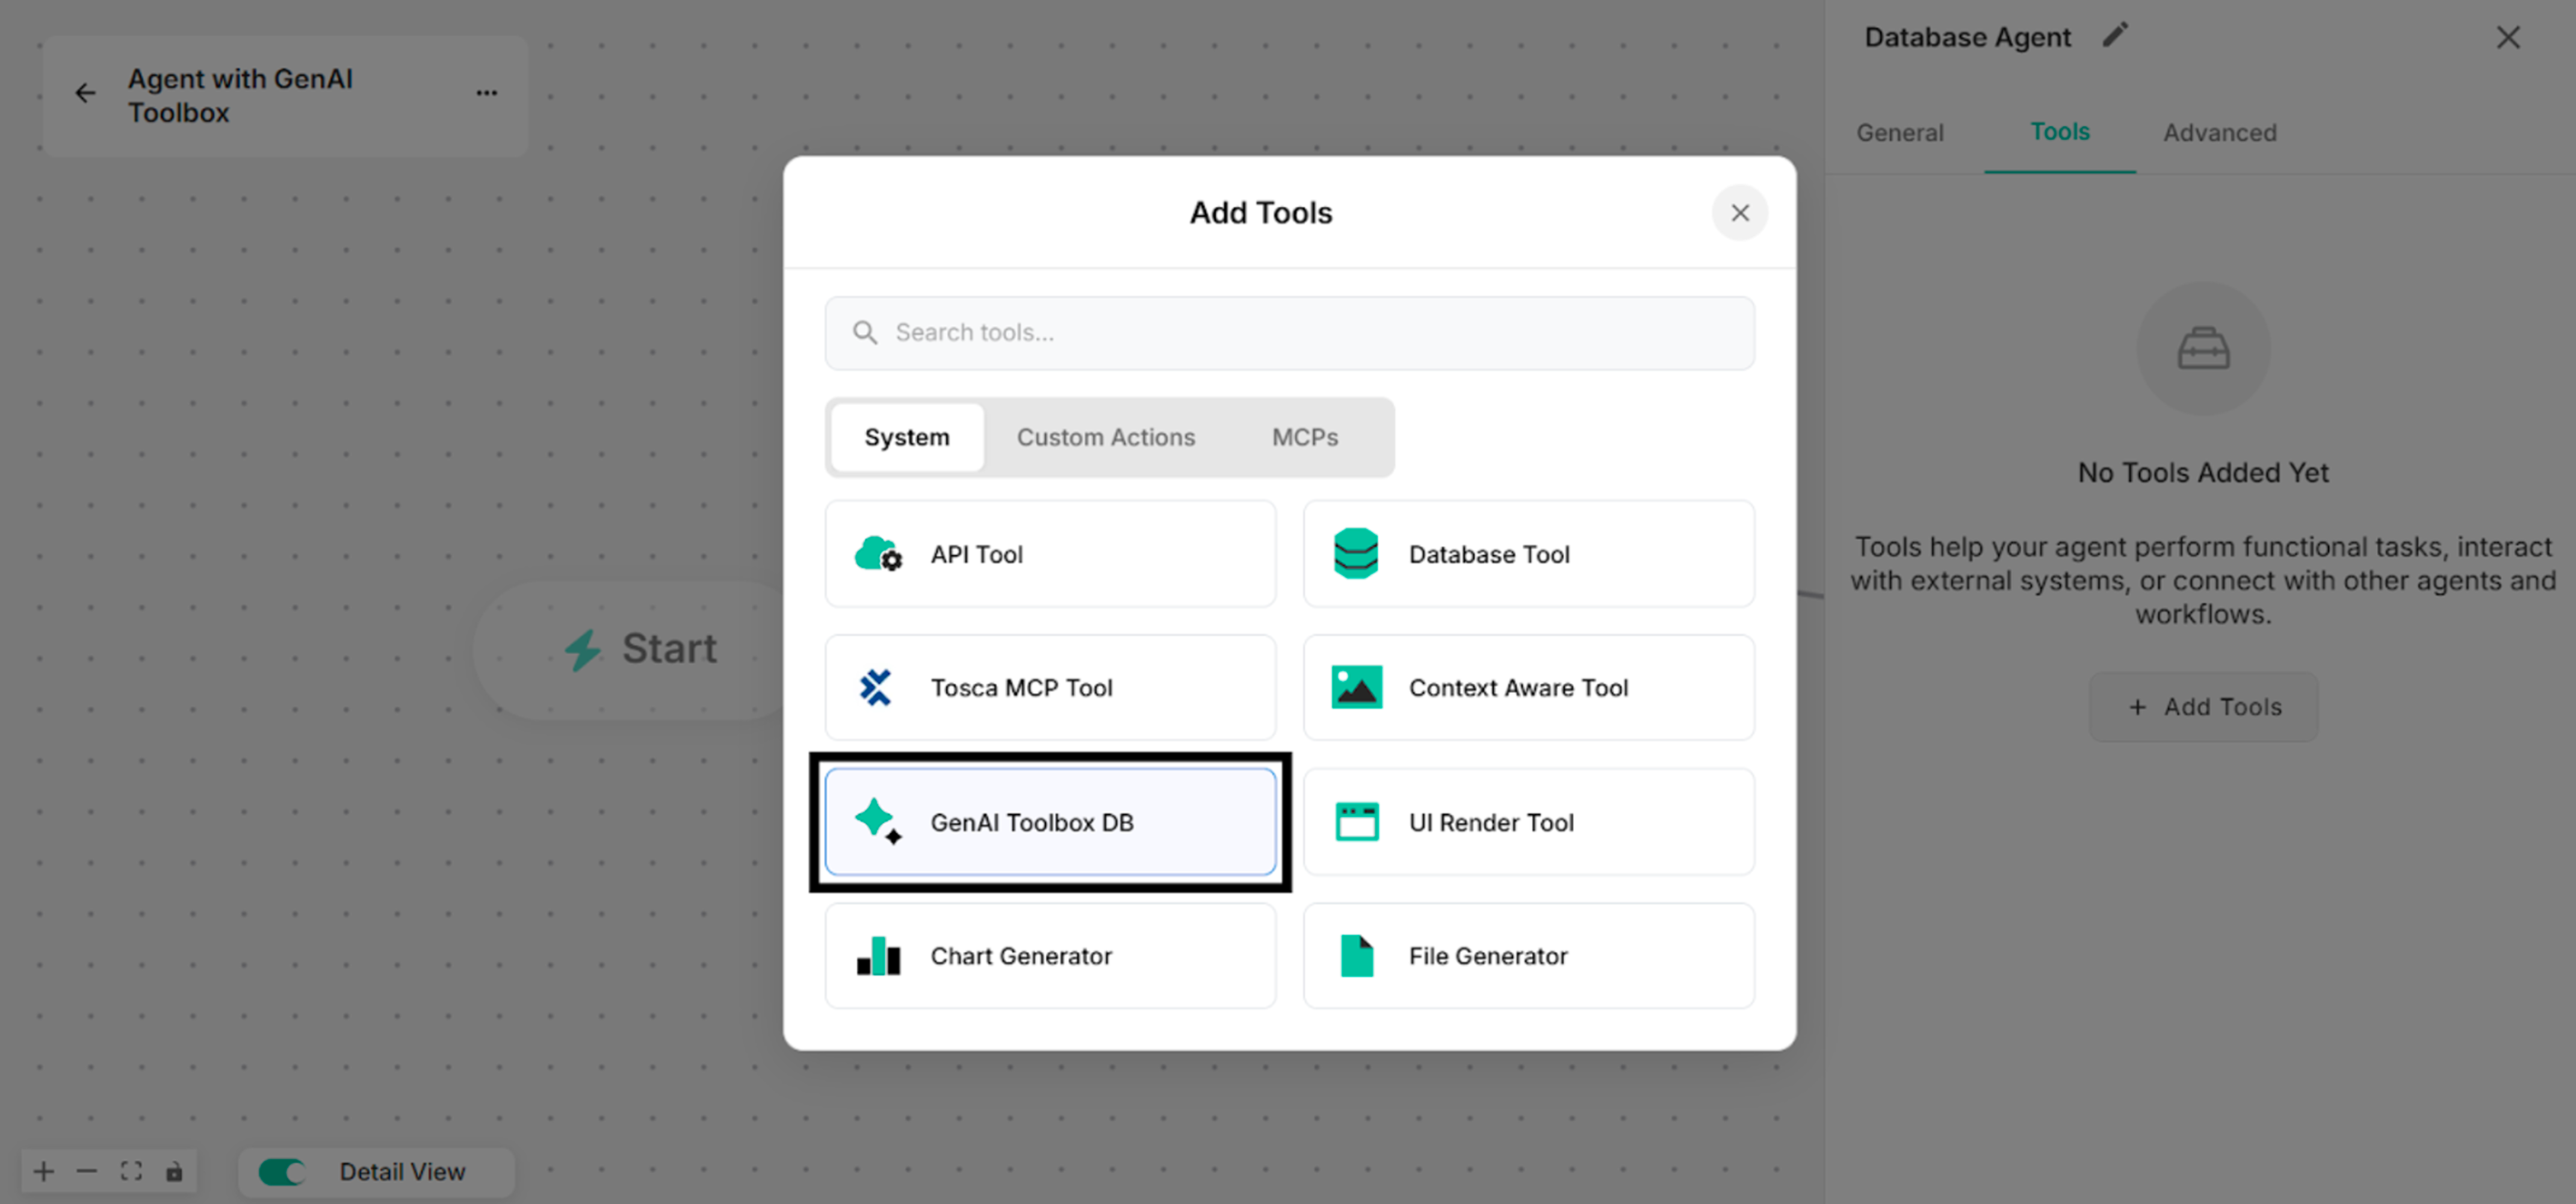The height and width of the screenshot is (1204, 2576).
Task: Click the Context Aware Tool image icon
Action: [1356, 688]
